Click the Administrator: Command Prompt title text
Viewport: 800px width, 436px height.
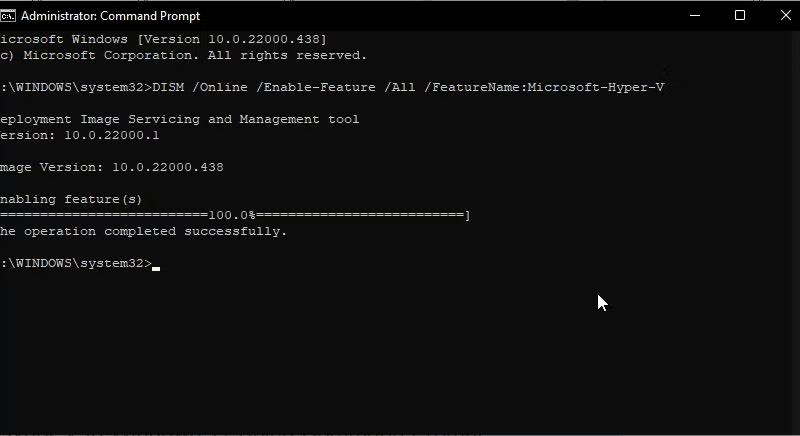pyautogui.click(x=110, y=16)
